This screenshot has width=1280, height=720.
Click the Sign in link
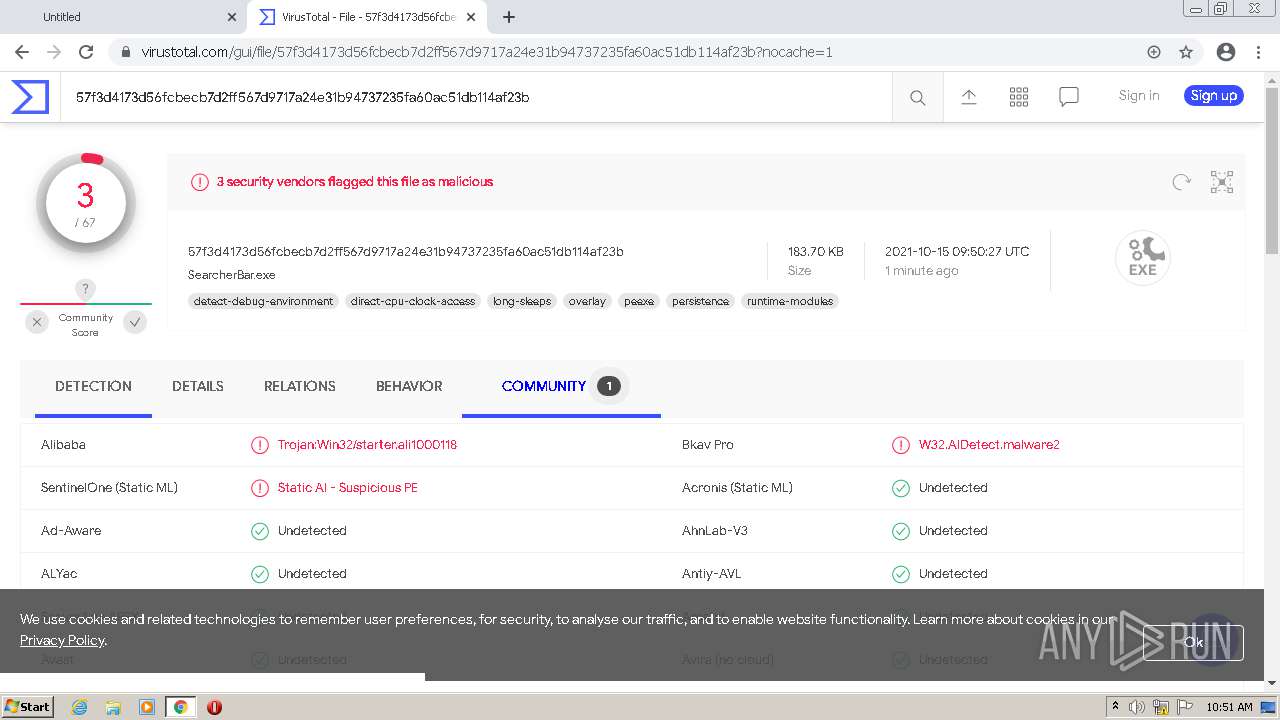(x=1139, y=96)
